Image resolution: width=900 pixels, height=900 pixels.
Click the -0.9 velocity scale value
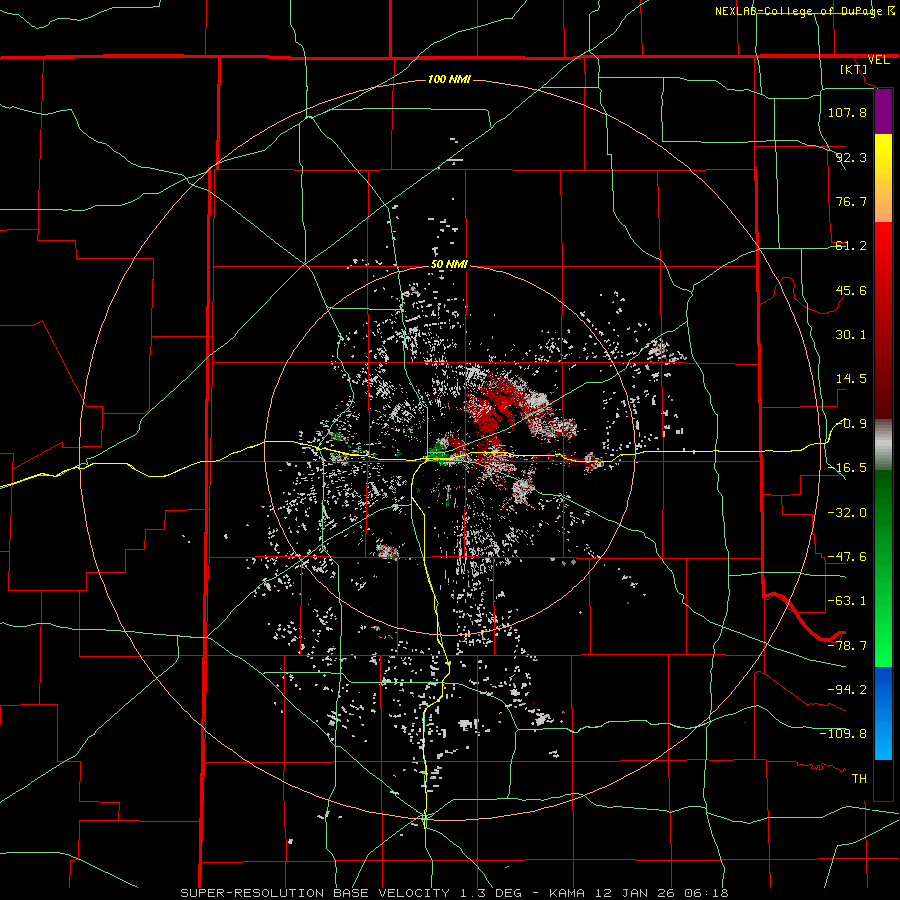point(852,424)
